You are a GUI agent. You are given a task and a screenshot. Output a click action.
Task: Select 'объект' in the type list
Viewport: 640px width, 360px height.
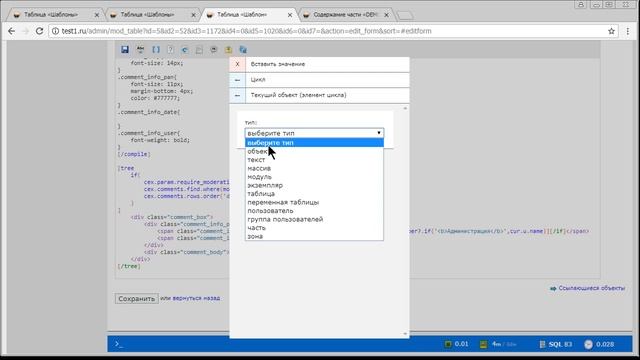314,151
